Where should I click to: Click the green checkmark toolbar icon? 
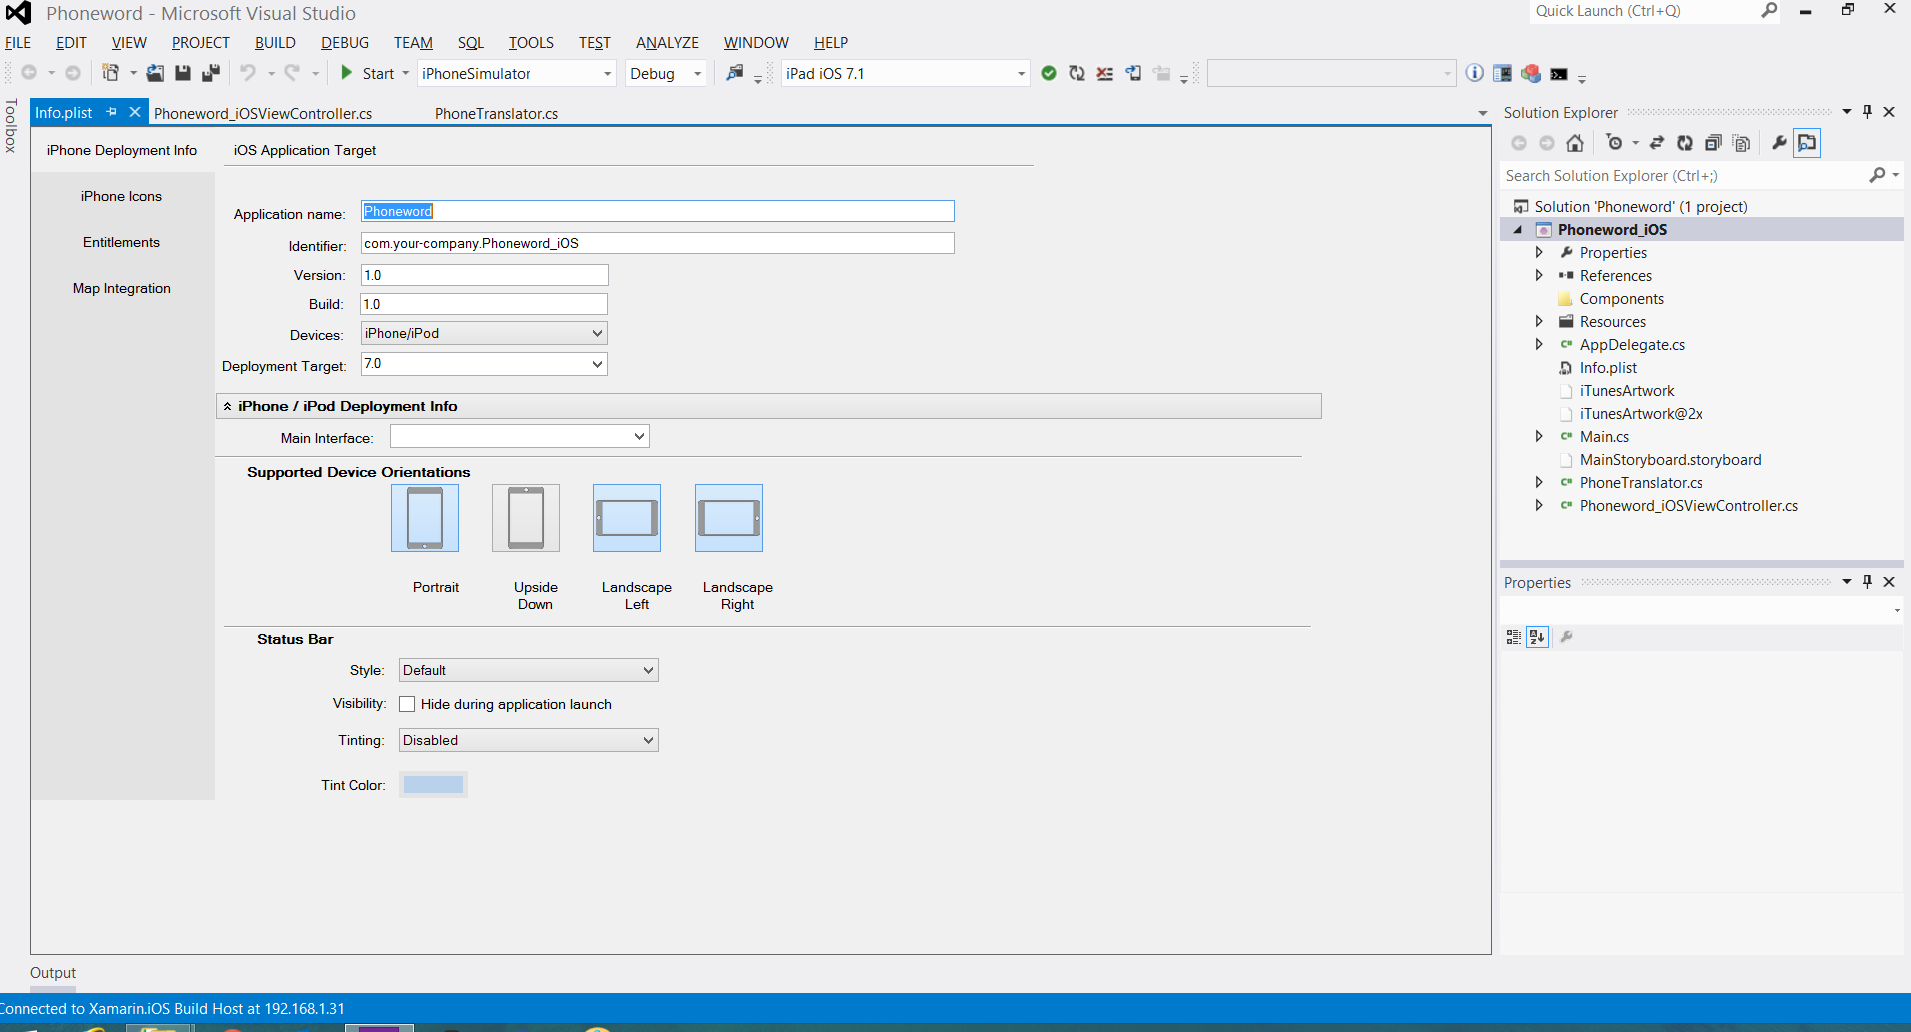(x=1049, y=73)
